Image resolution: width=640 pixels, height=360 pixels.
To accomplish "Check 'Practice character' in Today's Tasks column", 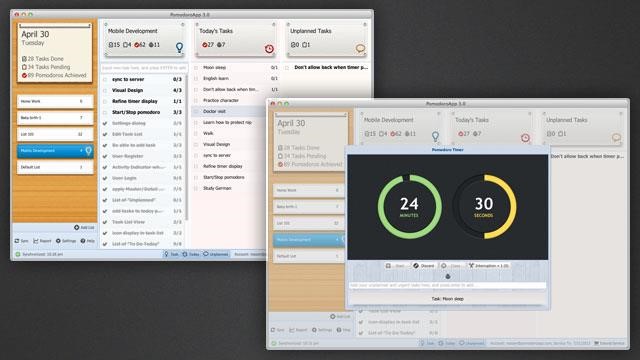I will pyautogui.click(x=196, y=100).
